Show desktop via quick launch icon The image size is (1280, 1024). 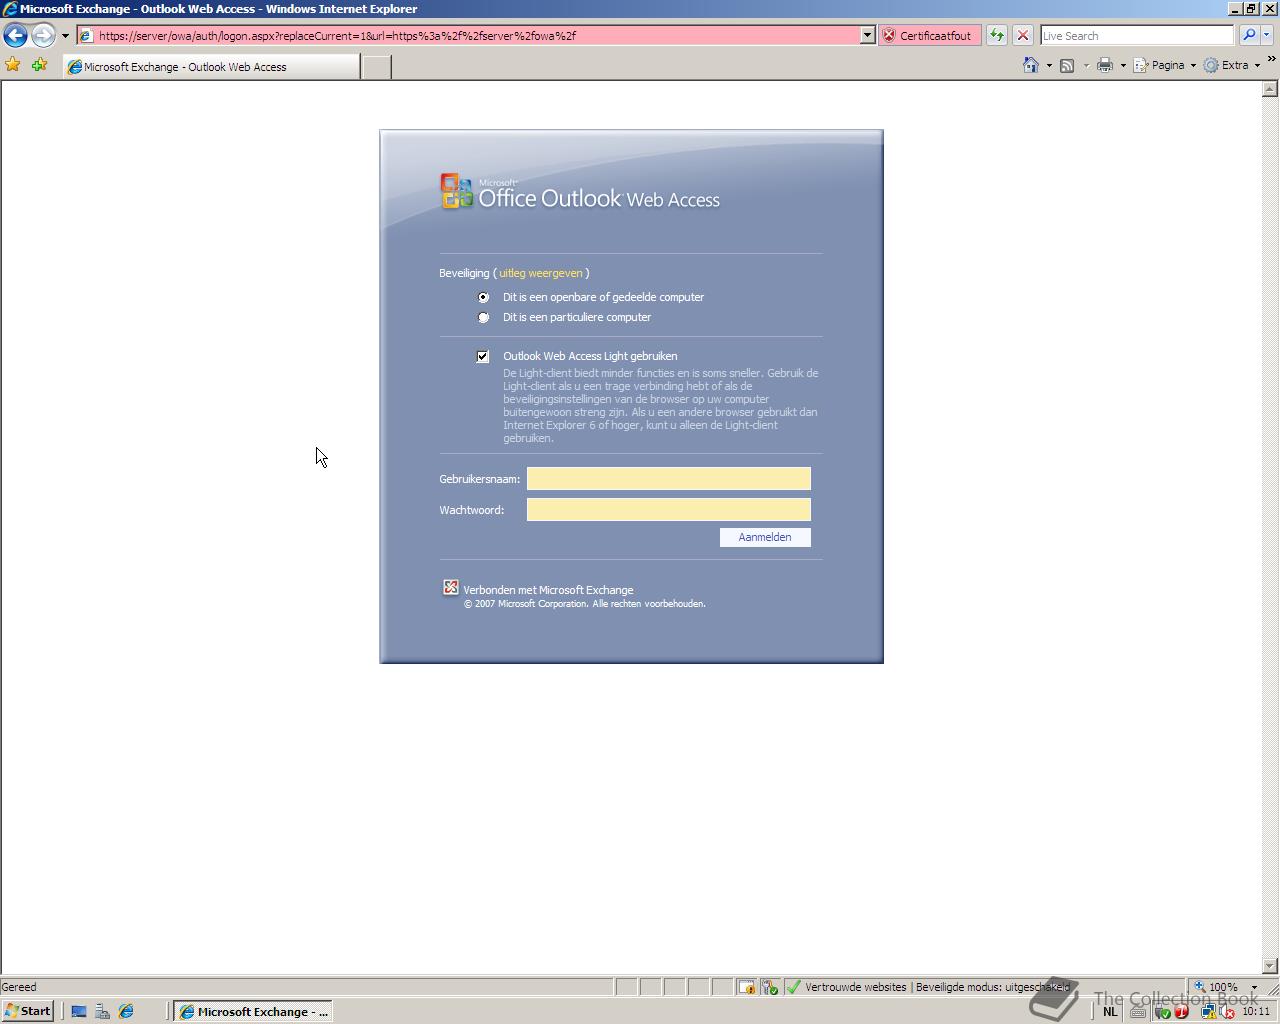(79, 1012)
